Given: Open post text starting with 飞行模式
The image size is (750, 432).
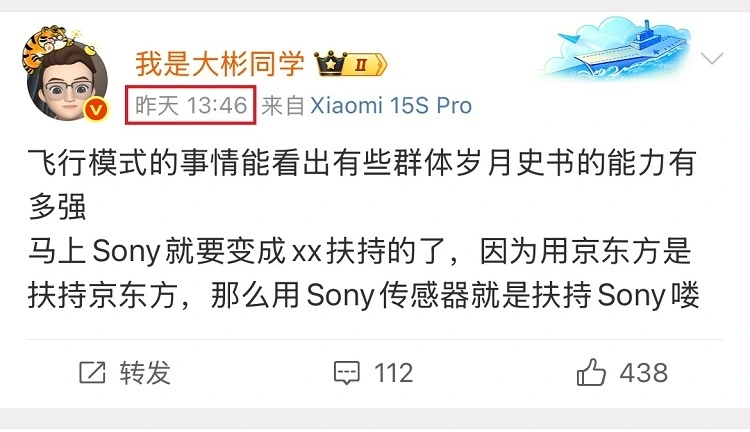Looking at the screenshot, I should point(362,184).
